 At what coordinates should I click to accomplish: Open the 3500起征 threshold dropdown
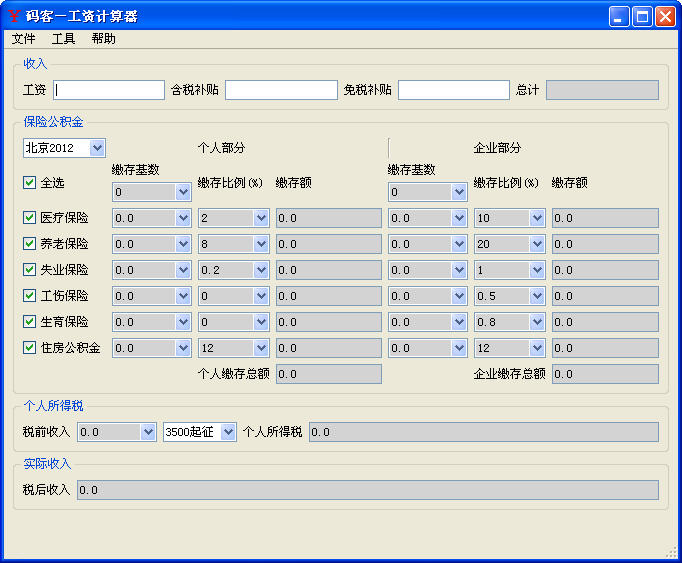click(x=200, y=432)
